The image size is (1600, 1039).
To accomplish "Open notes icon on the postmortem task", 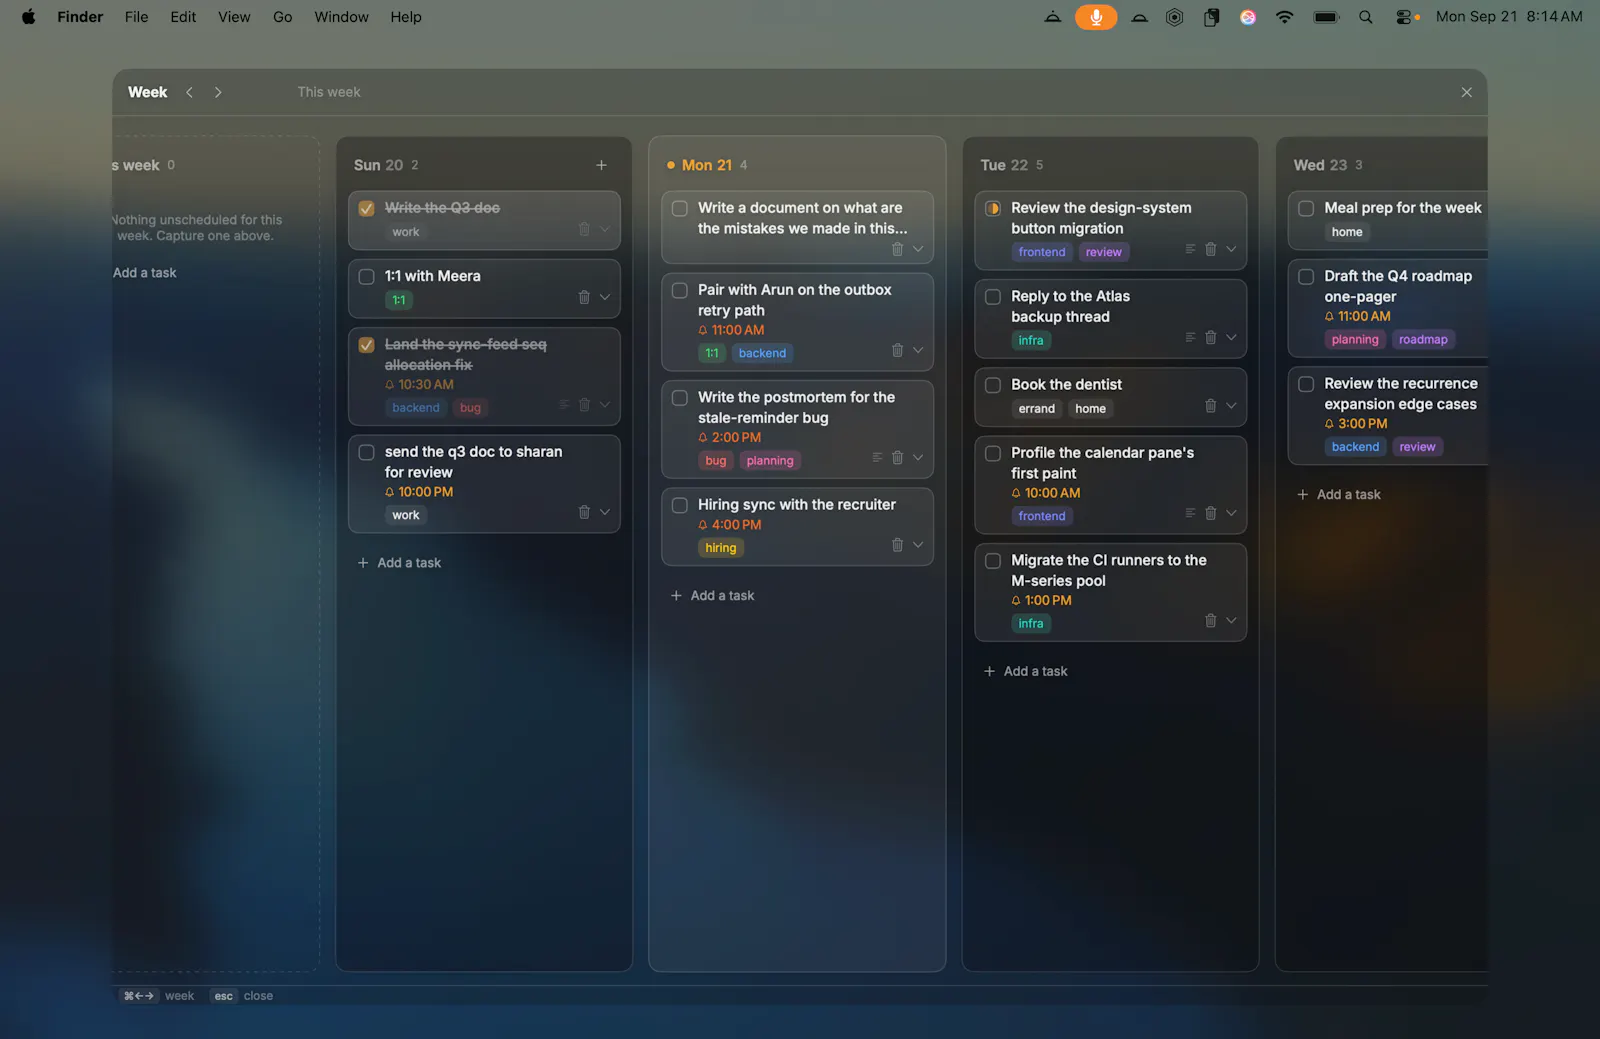I will point(877,457).
